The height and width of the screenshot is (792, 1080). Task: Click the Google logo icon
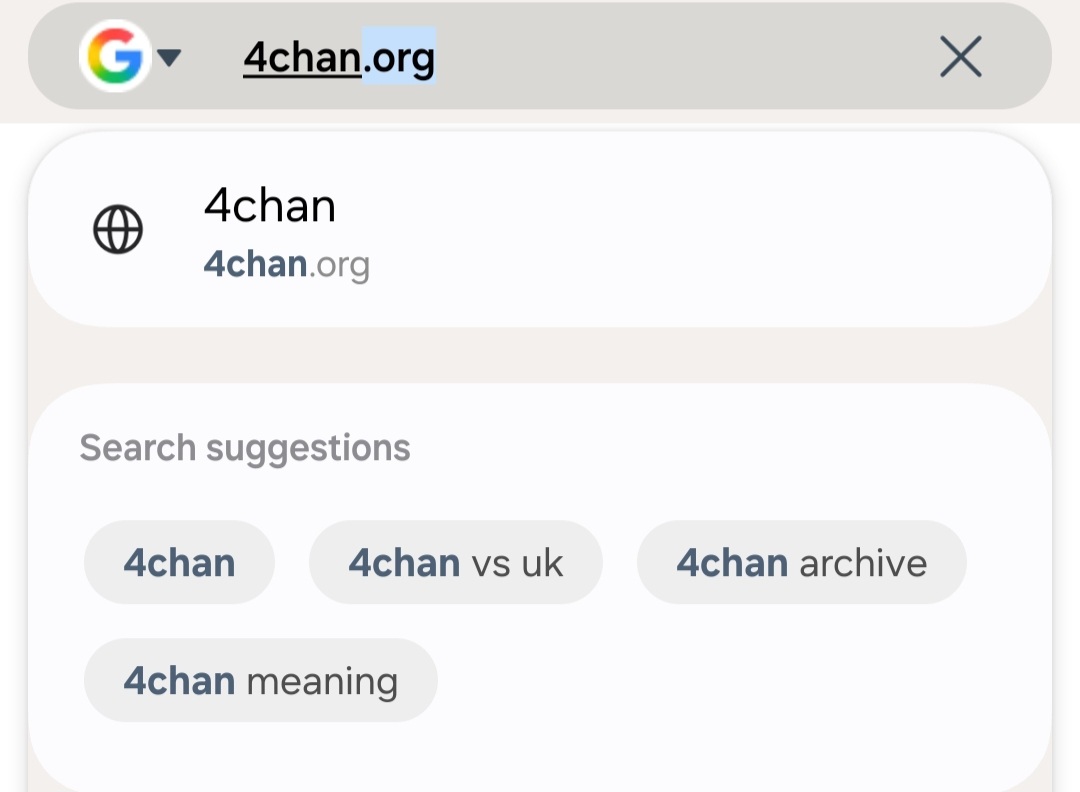(113, 58)
